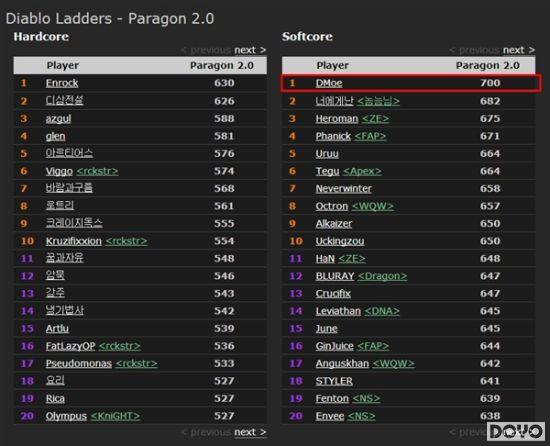Open Uckingzou's player profile
The image size is (550, 446).
(340, 241)
